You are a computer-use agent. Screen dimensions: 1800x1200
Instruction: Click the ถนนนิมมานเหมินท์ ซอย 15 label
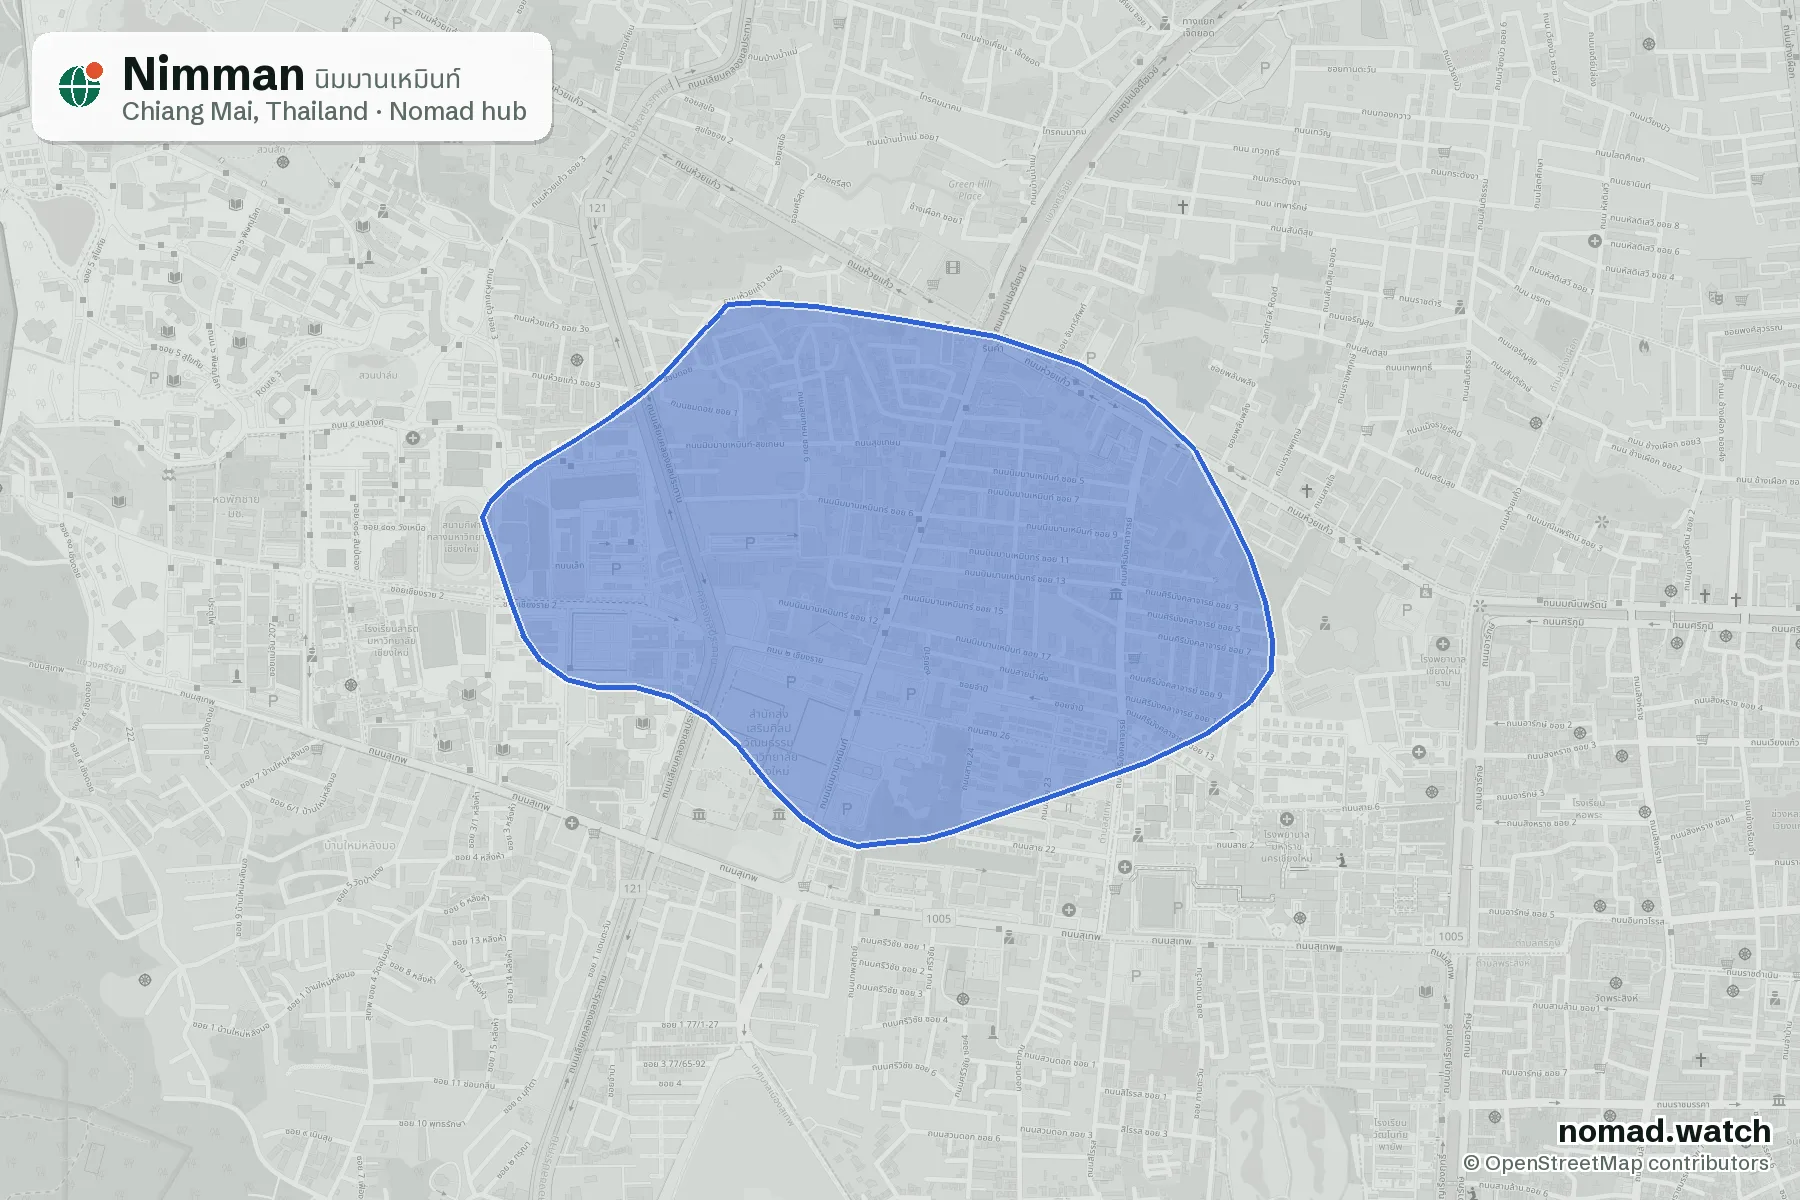pos(953,604)
